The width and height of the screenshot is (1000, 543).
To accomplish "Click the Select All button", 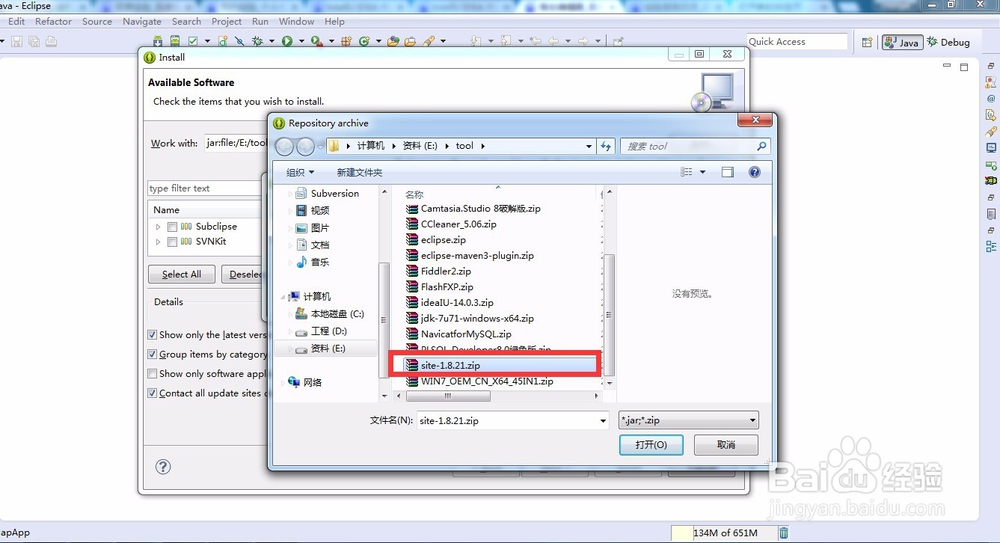I will 182,274.
